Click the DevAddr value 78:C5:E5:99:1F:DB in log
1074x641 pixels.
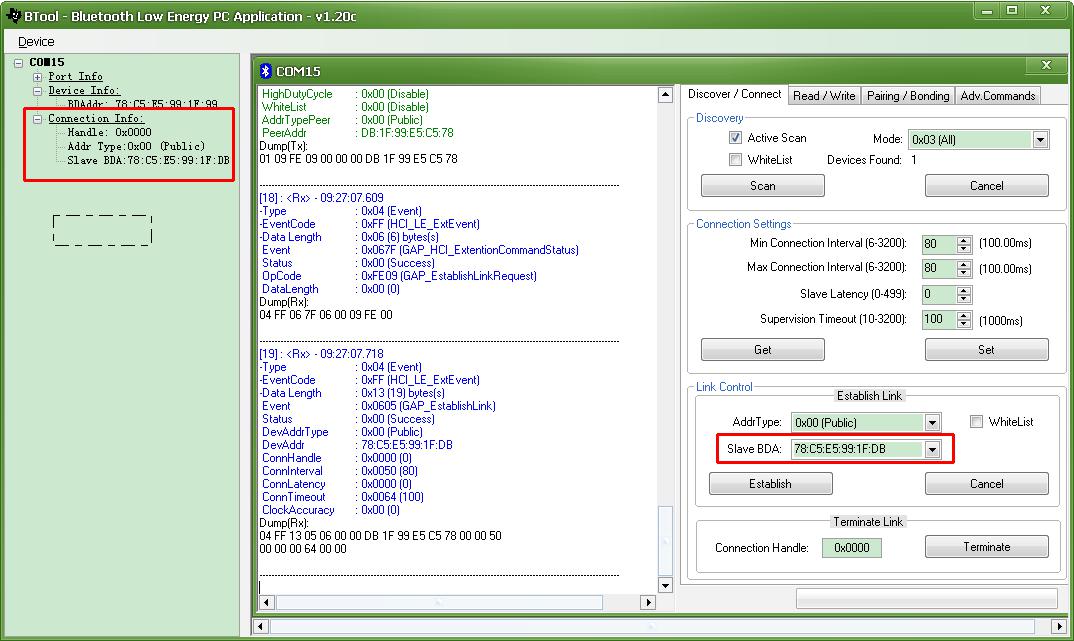407,445
